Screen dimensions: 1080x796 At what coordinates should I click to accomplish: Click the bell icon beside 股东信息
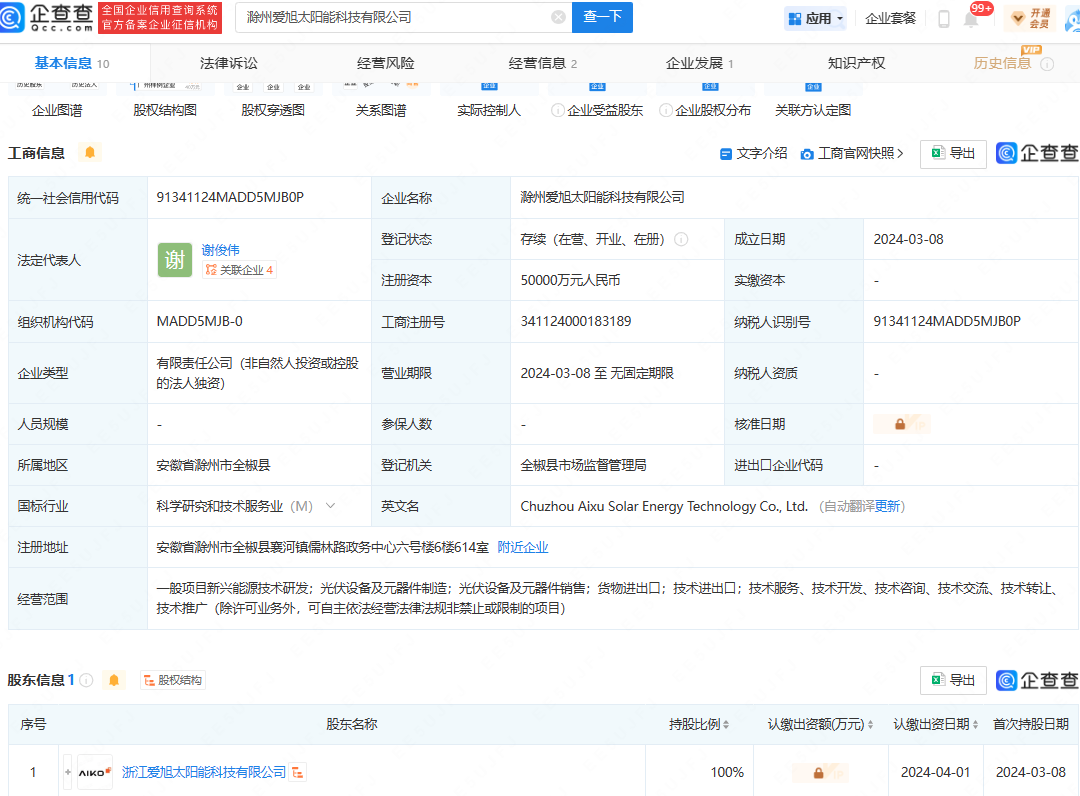pos(114,680)
